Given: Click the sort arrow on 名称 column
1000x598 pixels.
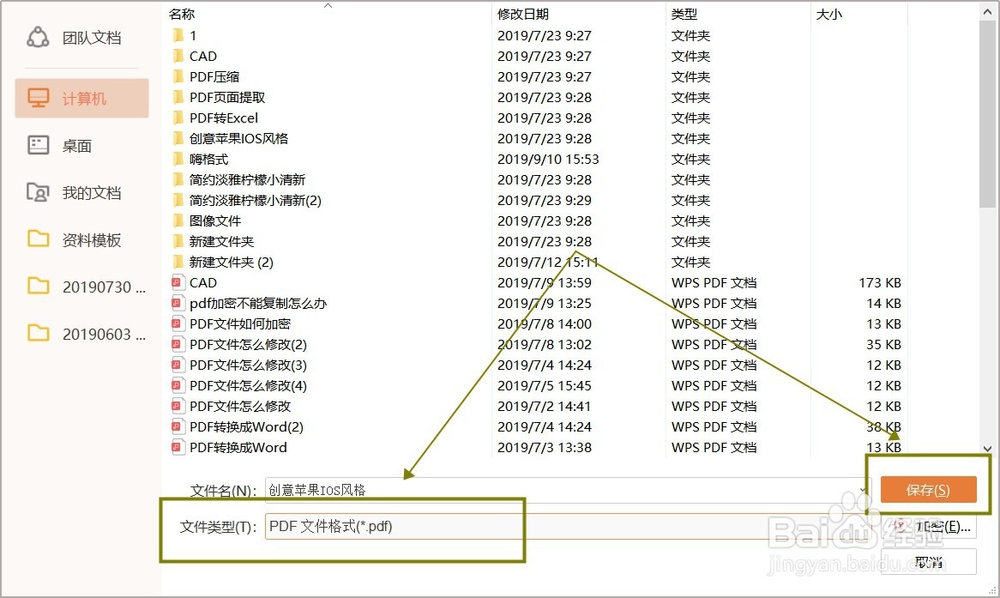Looking at the screenshot, I should coord(327,8).
